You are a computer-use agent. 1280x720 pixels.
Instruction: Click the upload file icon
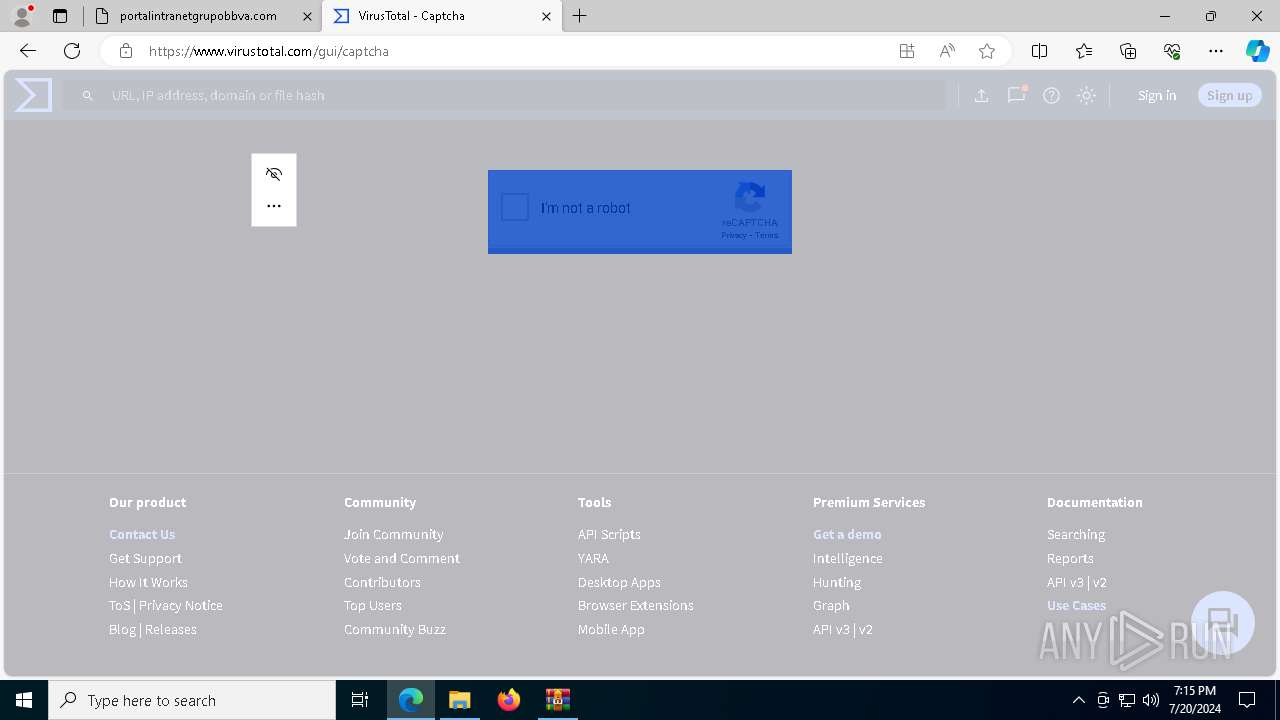(x=982, y=96)
